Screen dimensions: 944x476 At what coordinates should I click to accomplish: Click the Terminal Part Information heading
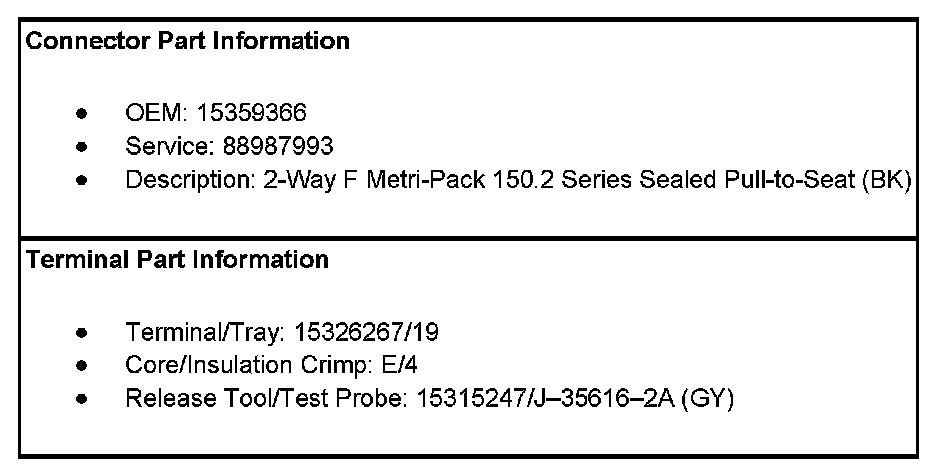[176, 260]
